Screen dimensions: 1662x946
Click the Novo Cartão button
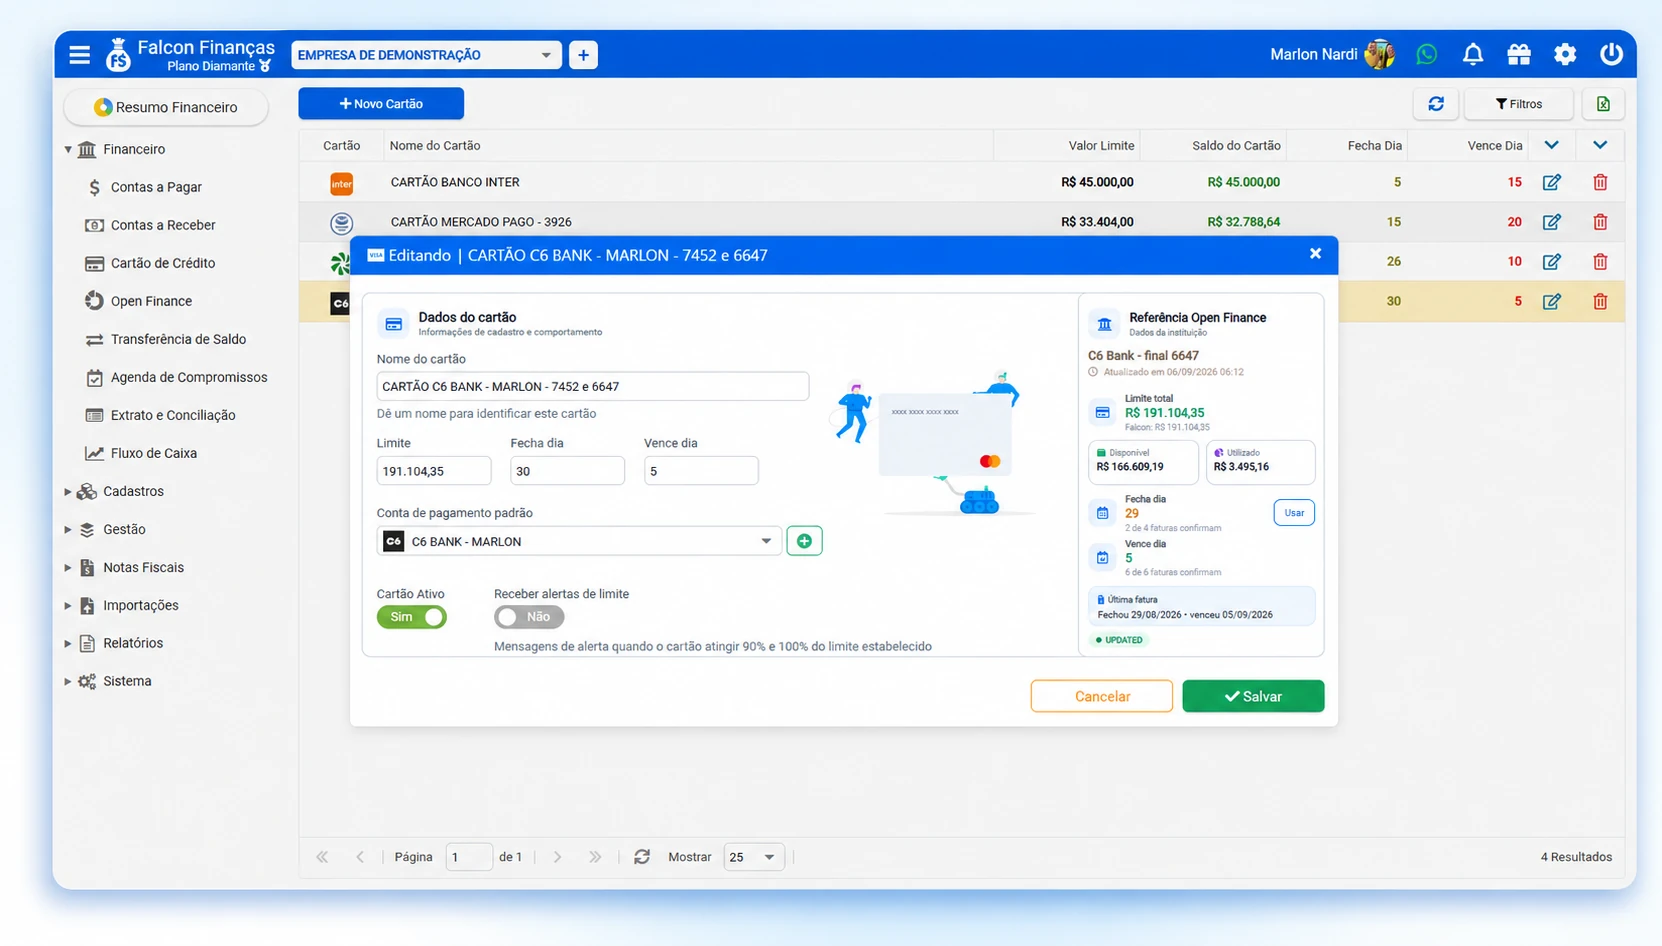(x=381, y=104)
